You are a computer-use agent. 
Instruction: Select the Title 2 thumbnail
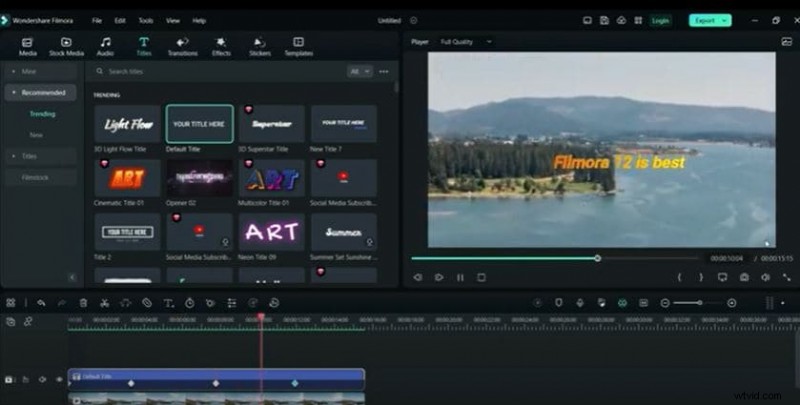127,232
